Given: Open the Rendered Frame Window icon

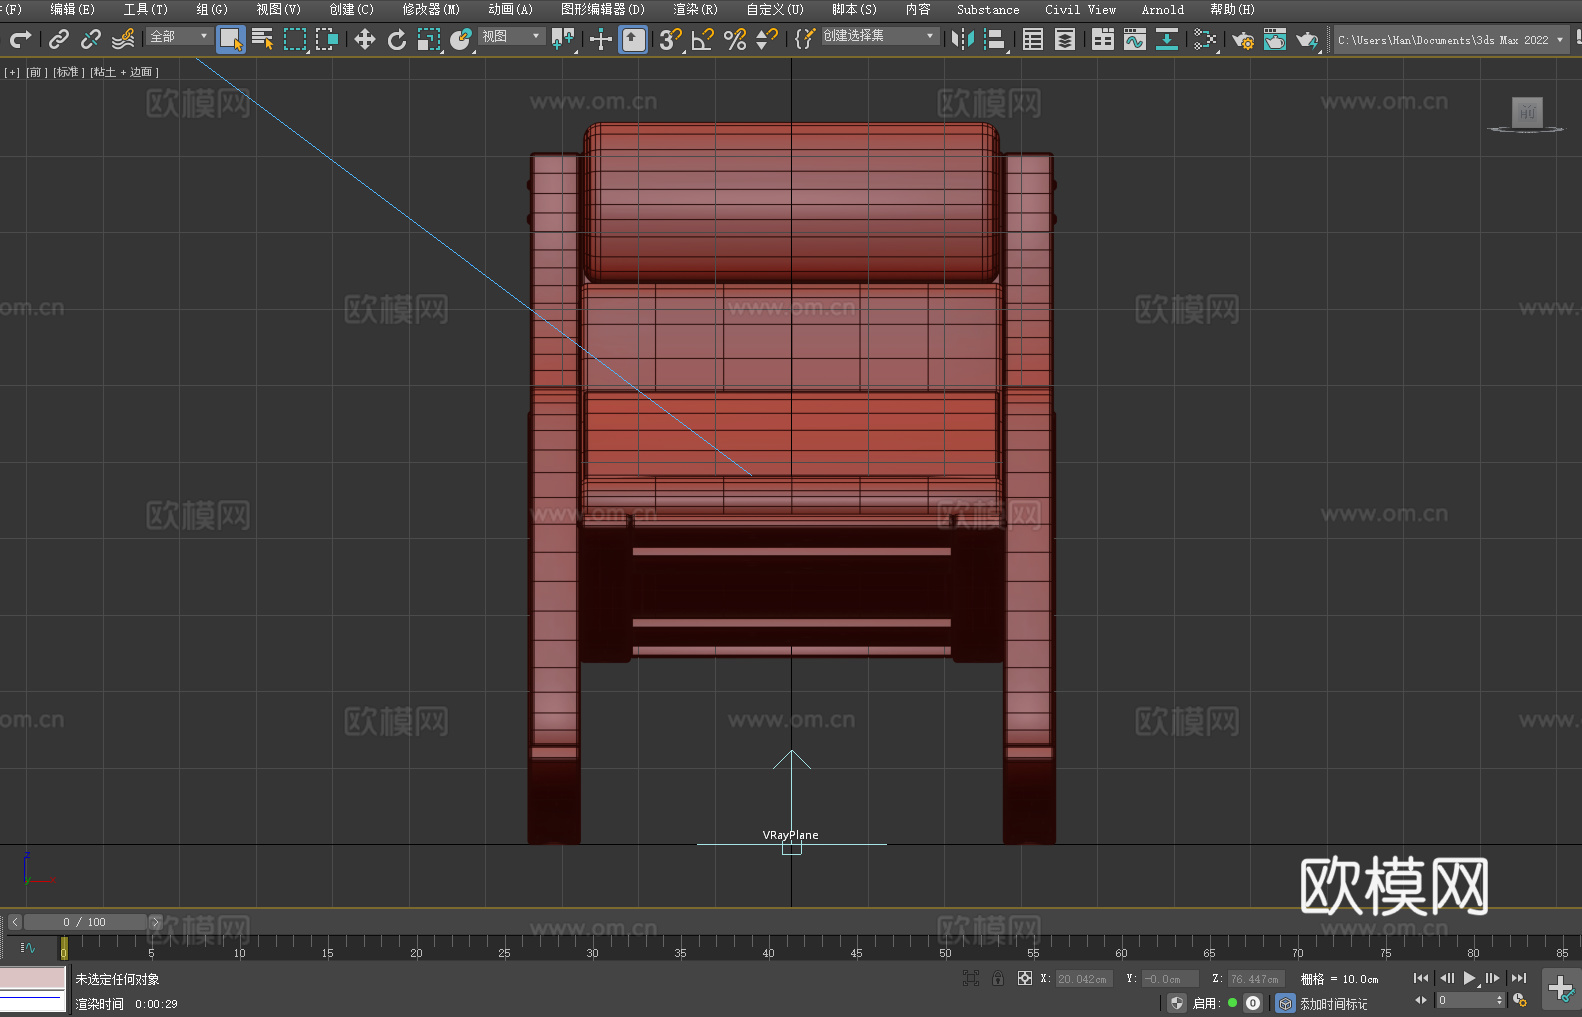Looking at the screenshot, I should point(1275,39).
